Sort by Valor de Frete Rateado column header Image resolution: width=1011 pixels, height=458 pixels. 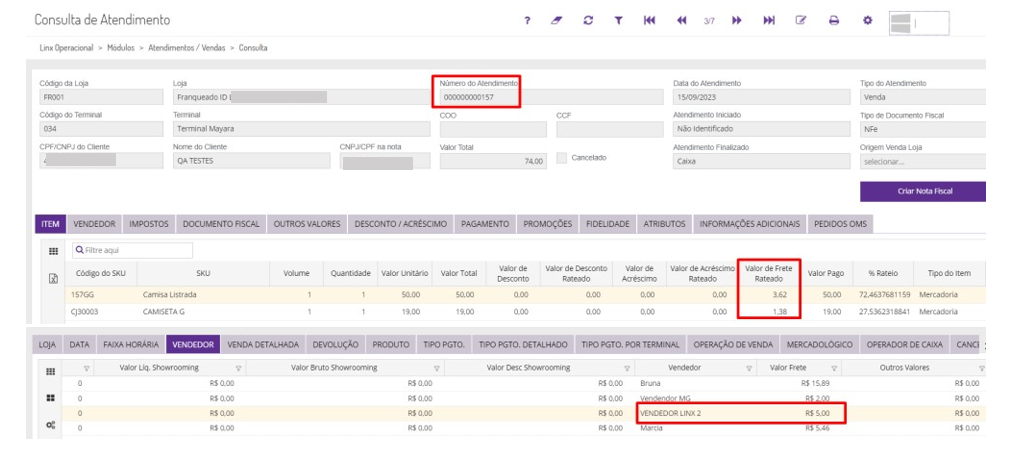click(x=768, y=274)
